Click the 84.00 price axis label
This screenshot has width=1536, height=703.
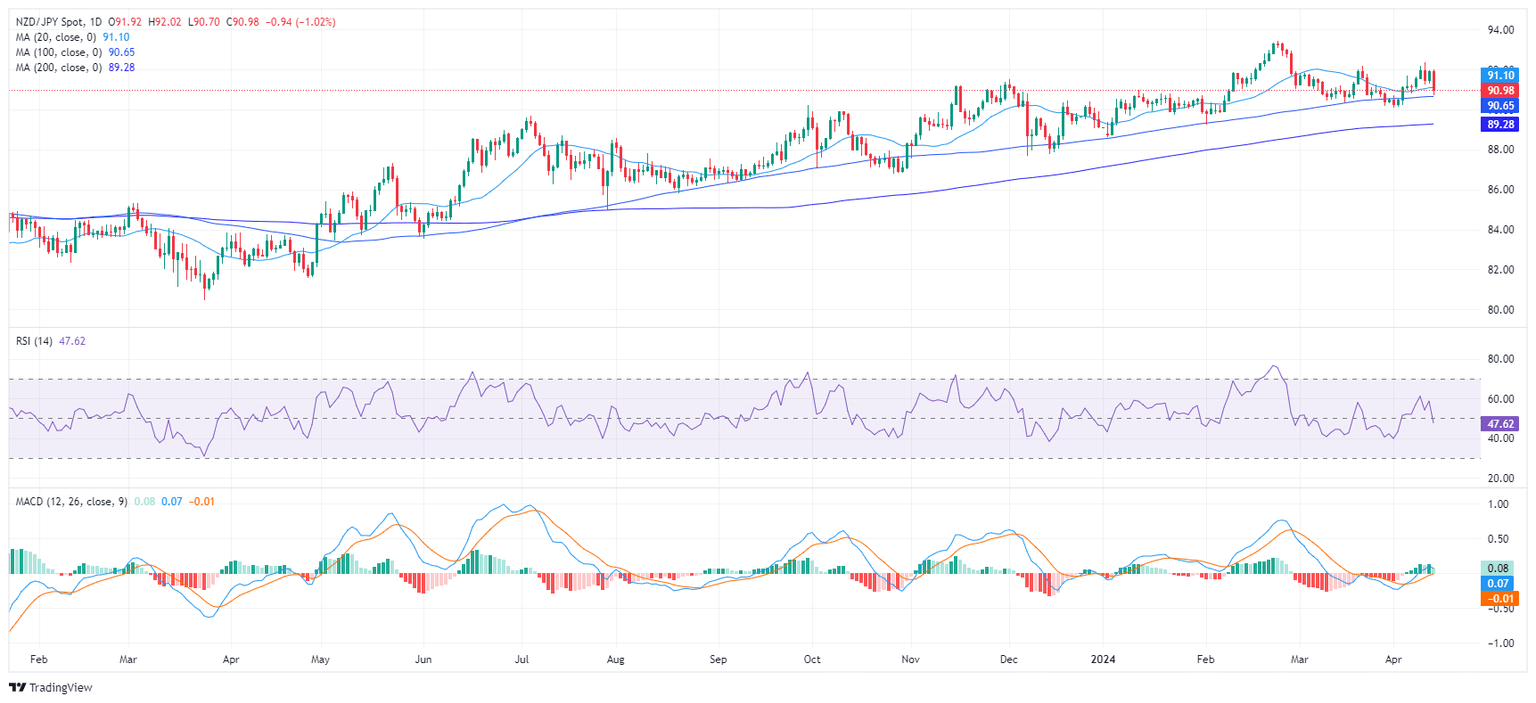pyautogui.click(x=1499, y=230)
